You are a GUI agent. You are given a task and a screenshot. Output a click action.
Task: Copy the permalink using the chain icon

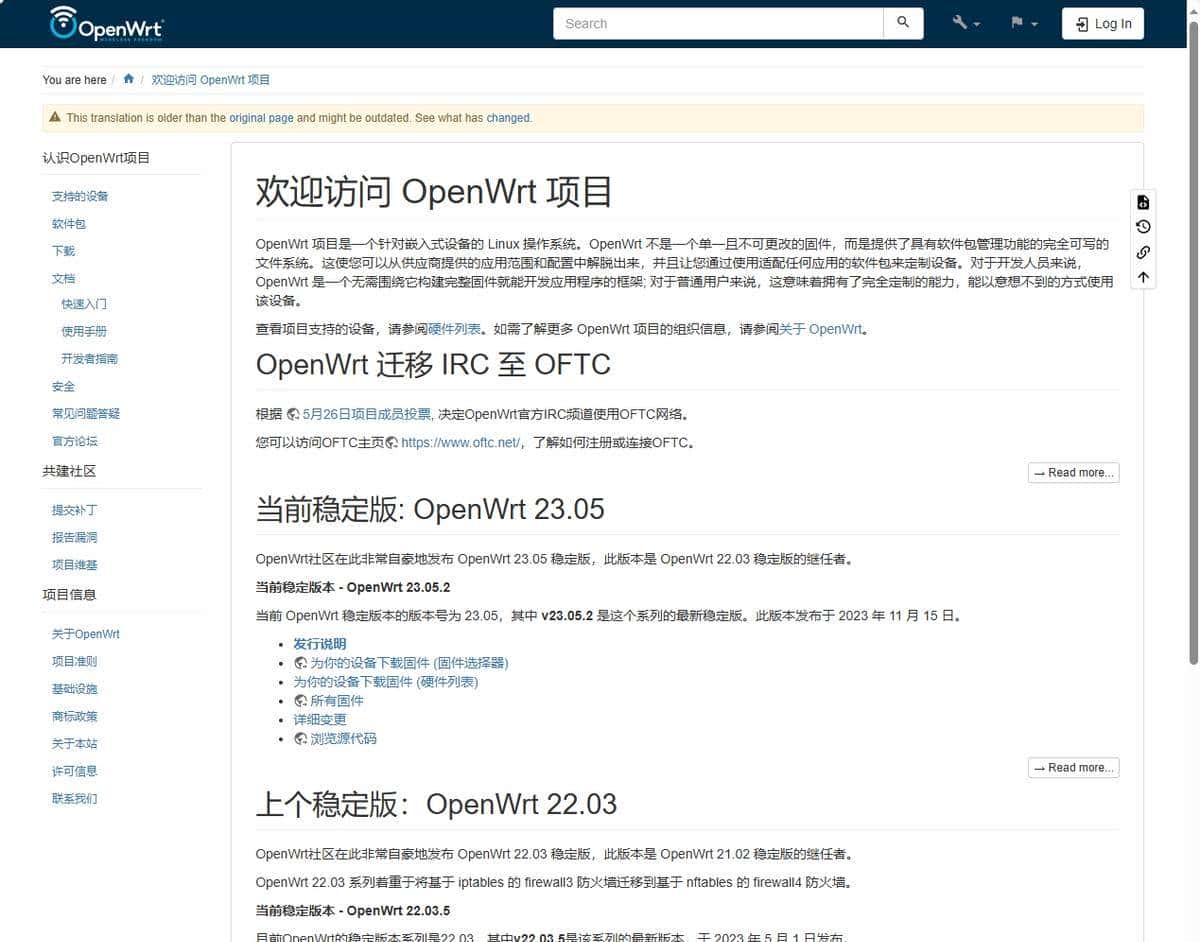(x=1143, y=253)
